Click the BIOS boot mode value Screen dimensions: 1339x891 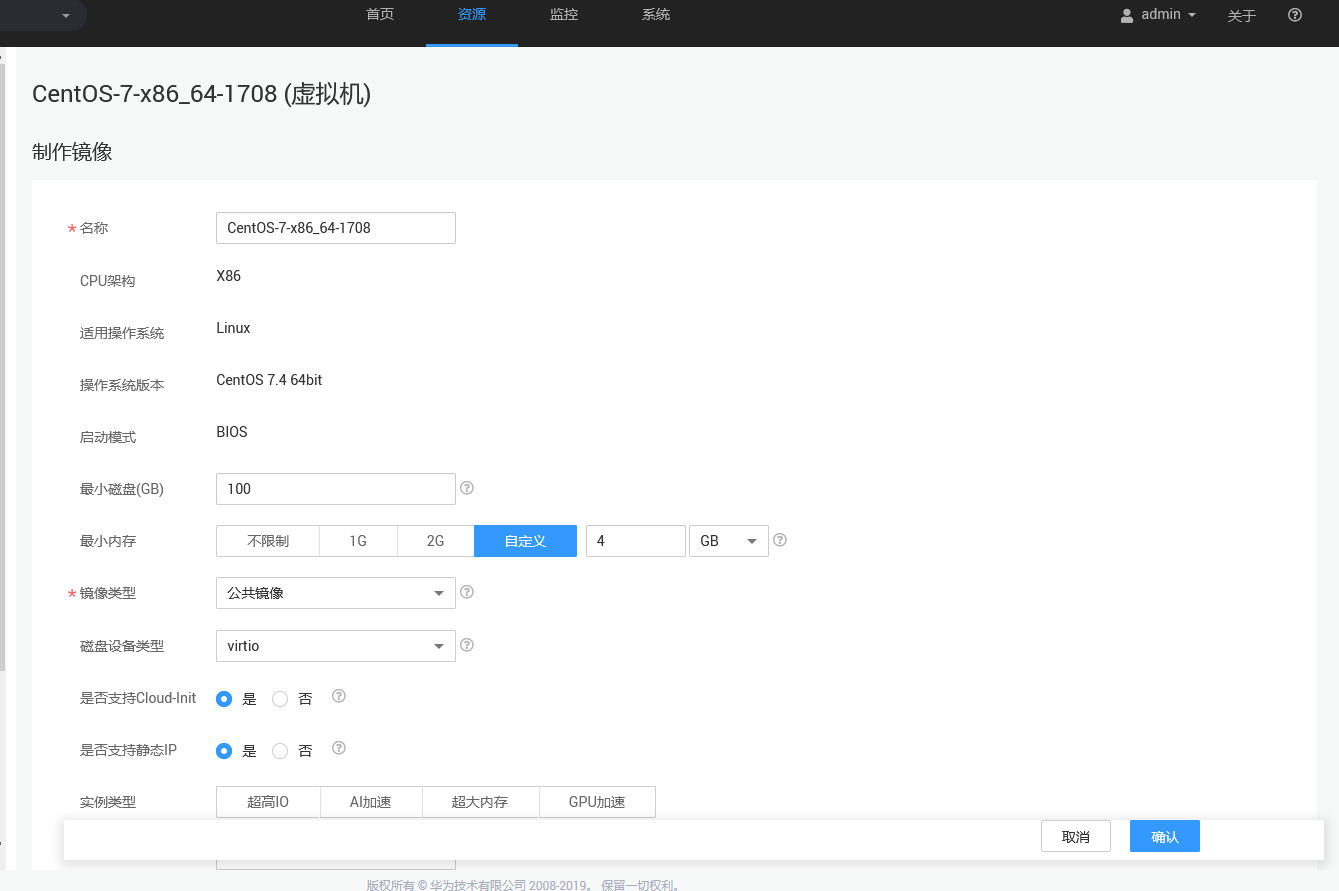coord(232,432)
